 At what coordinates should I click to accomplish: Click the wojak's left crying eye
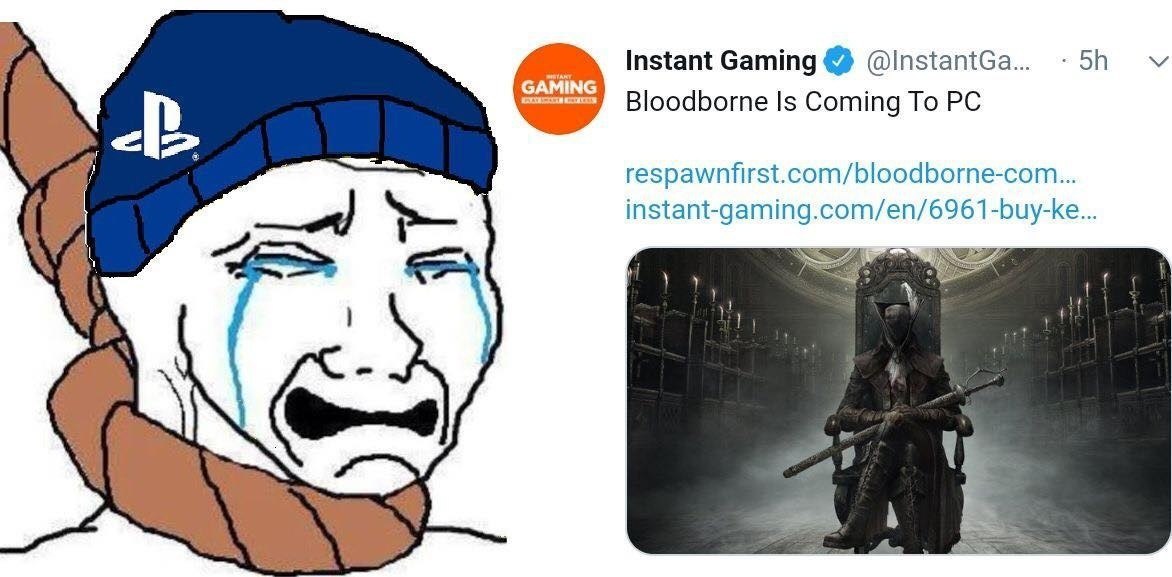click(x=292, y=263)
